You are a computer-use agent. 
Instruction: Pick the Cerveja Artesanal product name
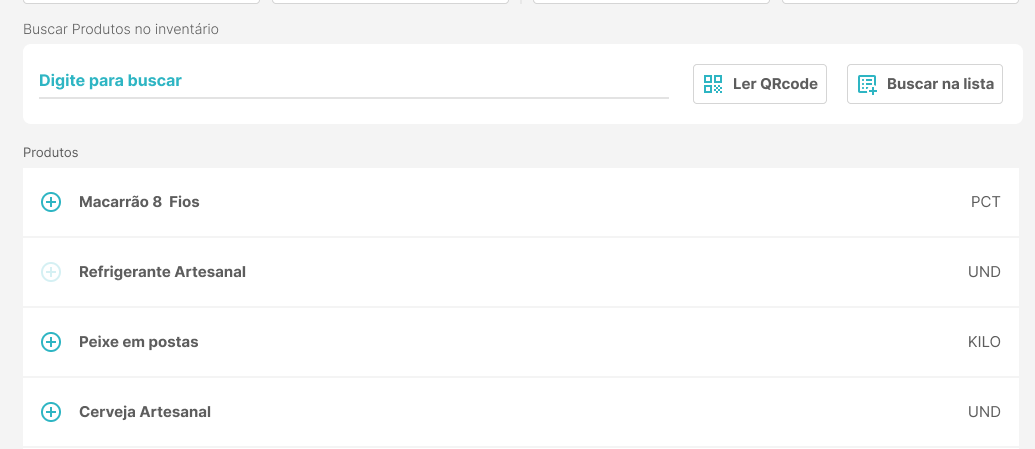[x=145, y=412]
